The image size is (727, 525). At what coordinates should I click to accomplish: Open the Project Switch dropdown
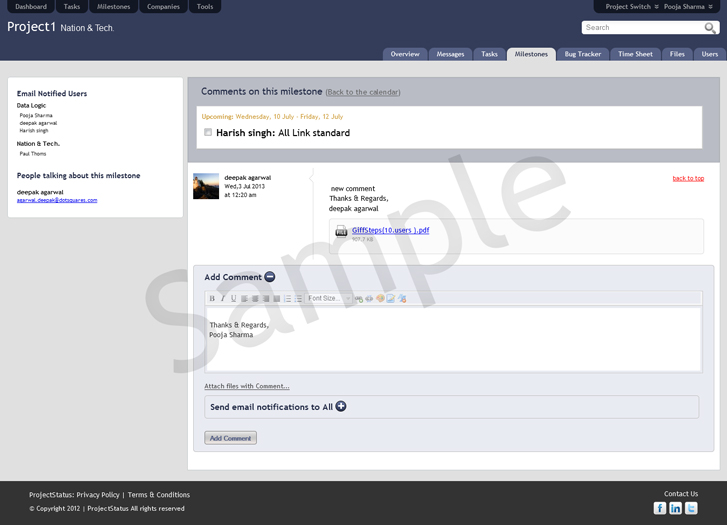630,7
